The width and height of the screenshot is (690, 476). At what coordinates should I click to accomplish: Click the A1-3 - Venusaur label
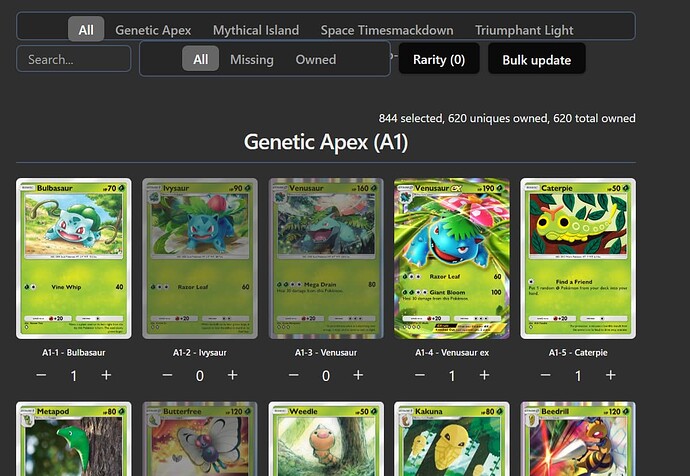click(x=326, y=352)
